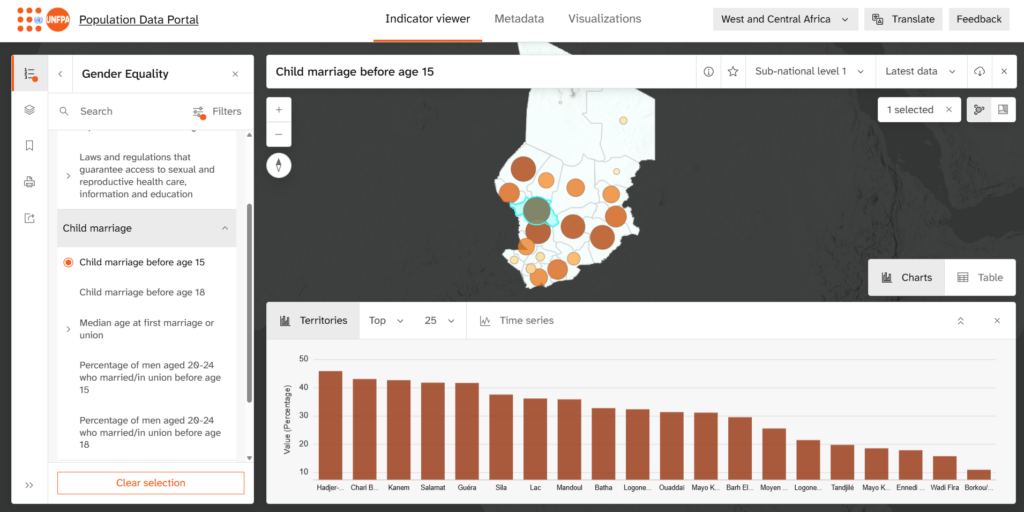
Task: Click the Feedback button
Action: 979,20
